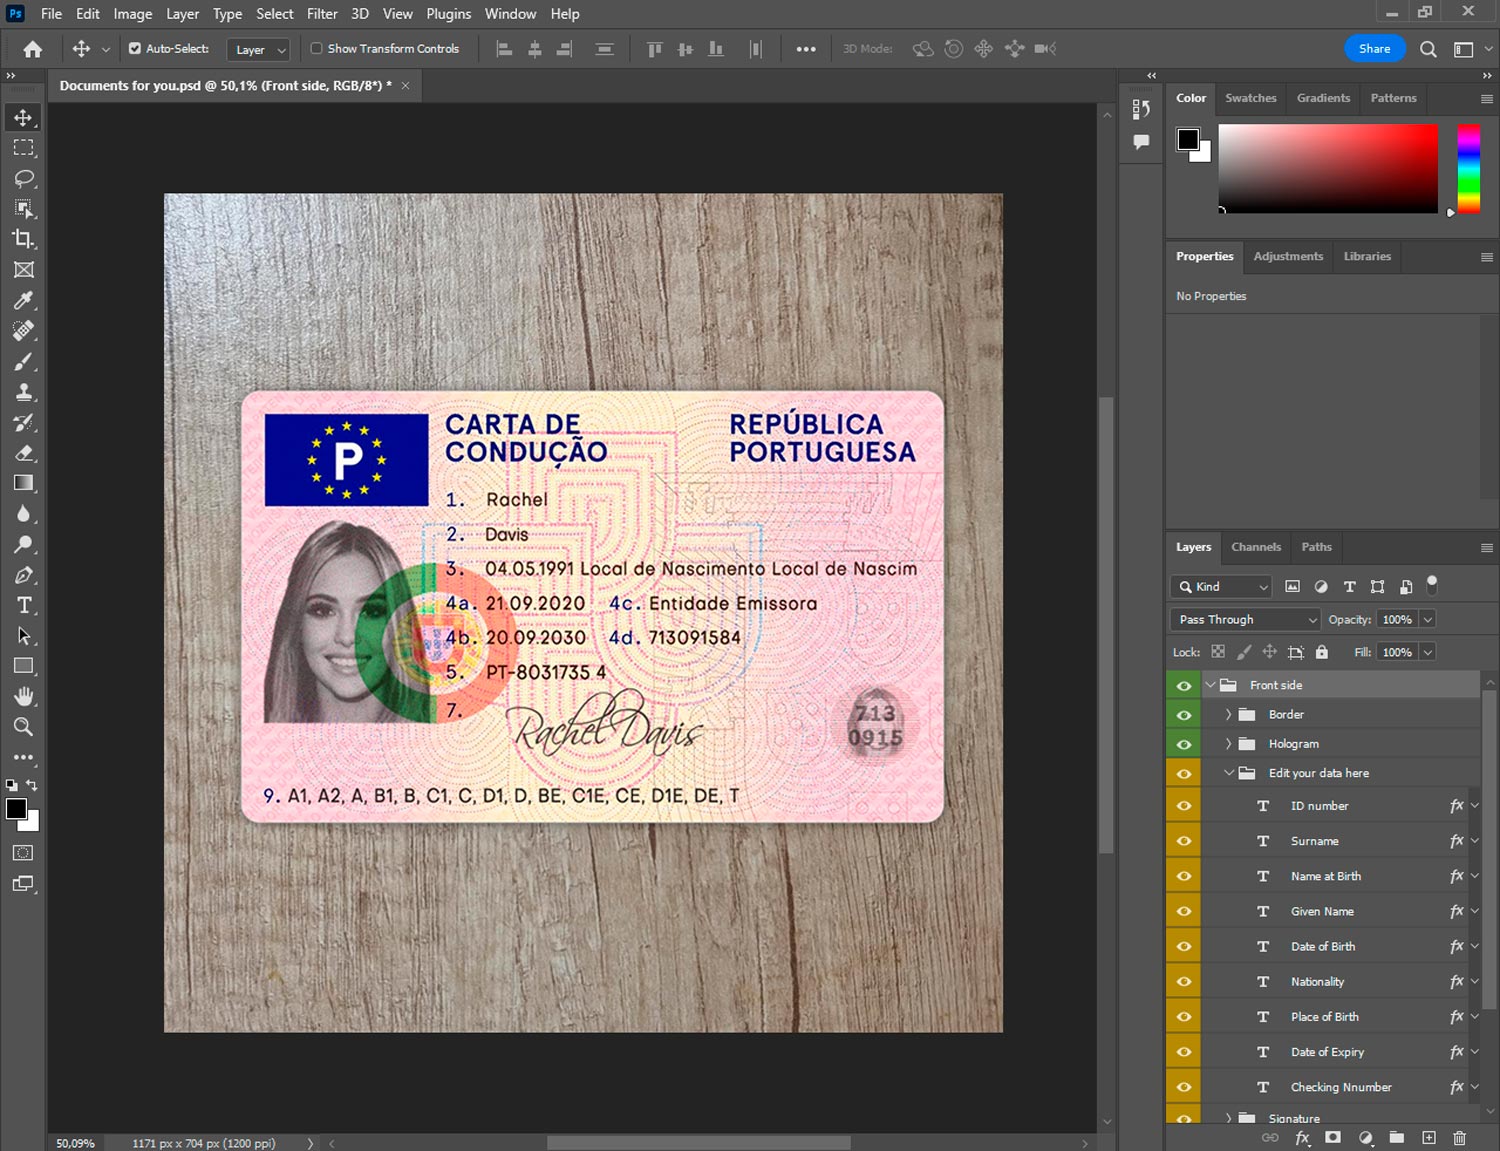Check the Show Transform Controls box
Screen dimensions: 1500x1151
point(316,48)
